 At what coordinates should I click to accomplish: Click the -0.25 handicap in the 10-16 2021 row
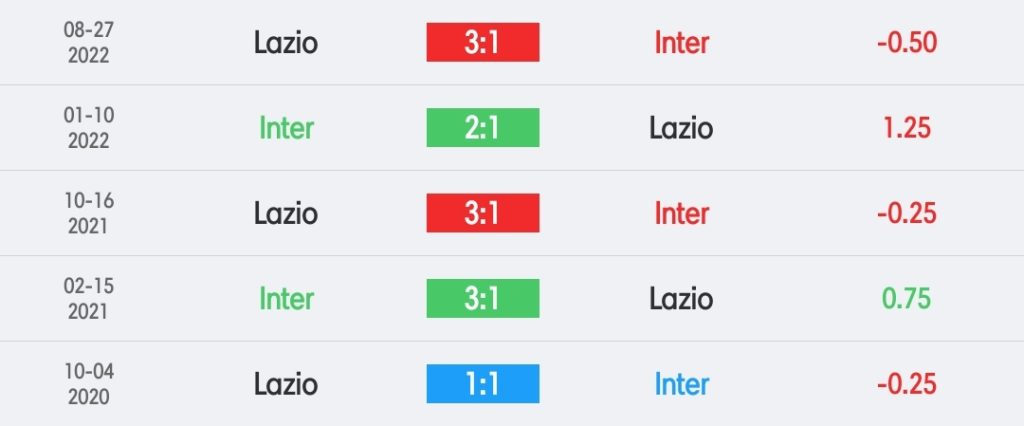906,213
